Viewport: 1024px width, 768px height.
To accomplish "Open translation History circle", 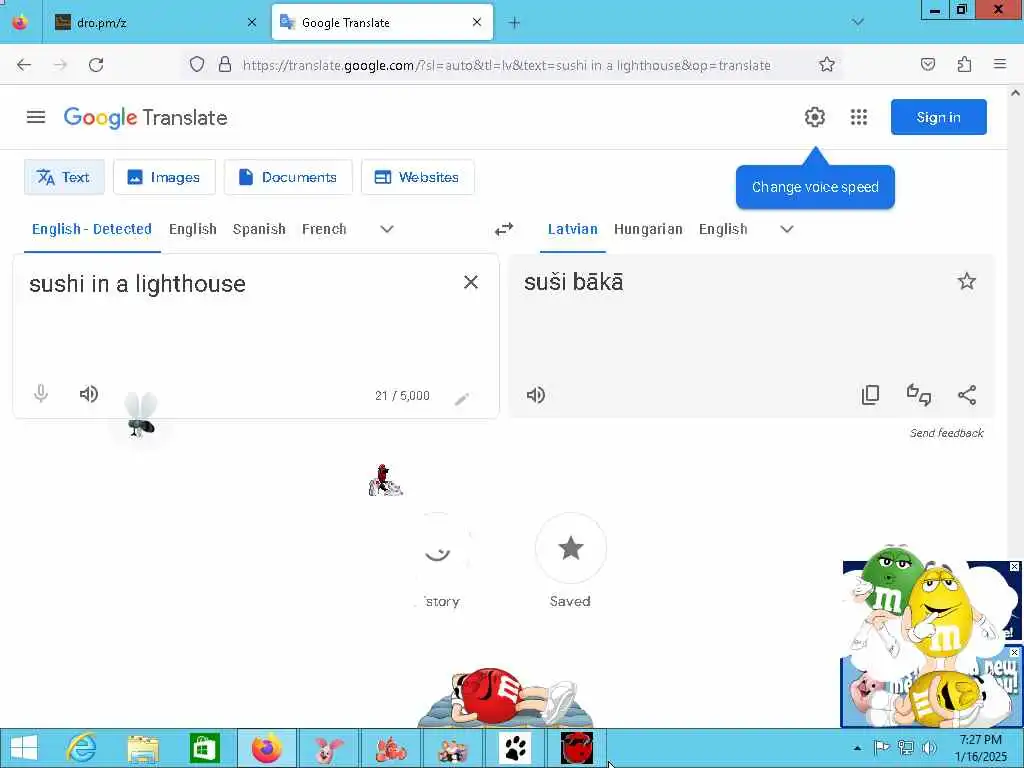I will (437, 549).
